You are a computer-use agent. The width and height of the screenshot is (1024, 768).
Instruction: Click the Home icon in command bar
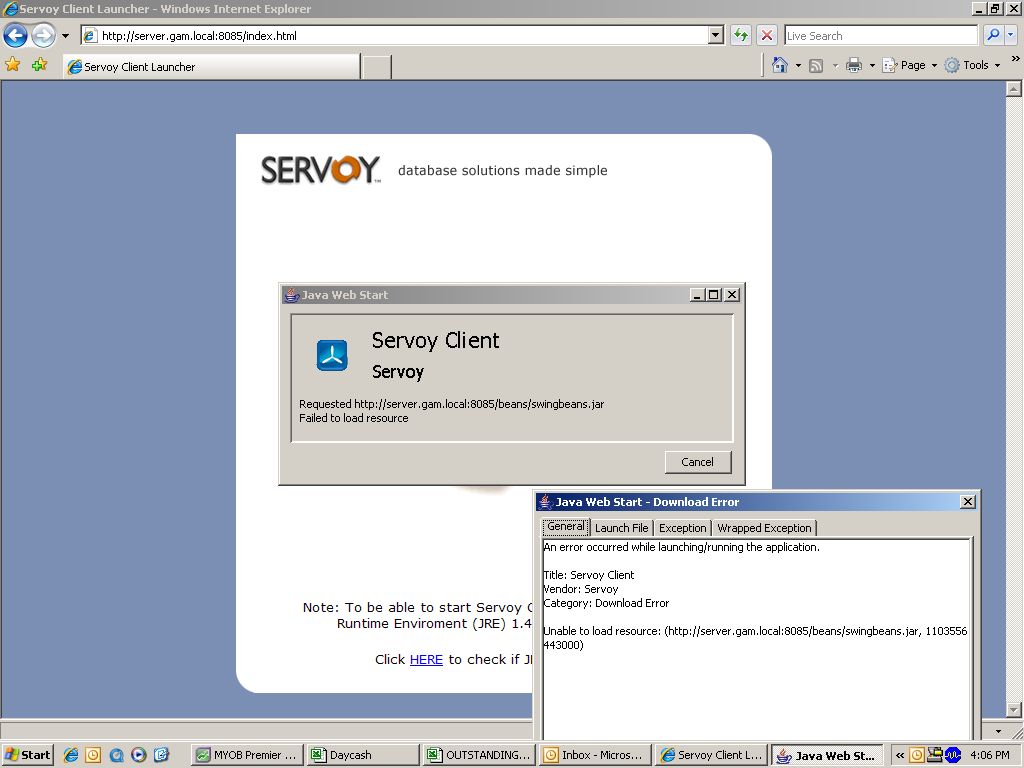pyautogui.click(x=780, y=65)
